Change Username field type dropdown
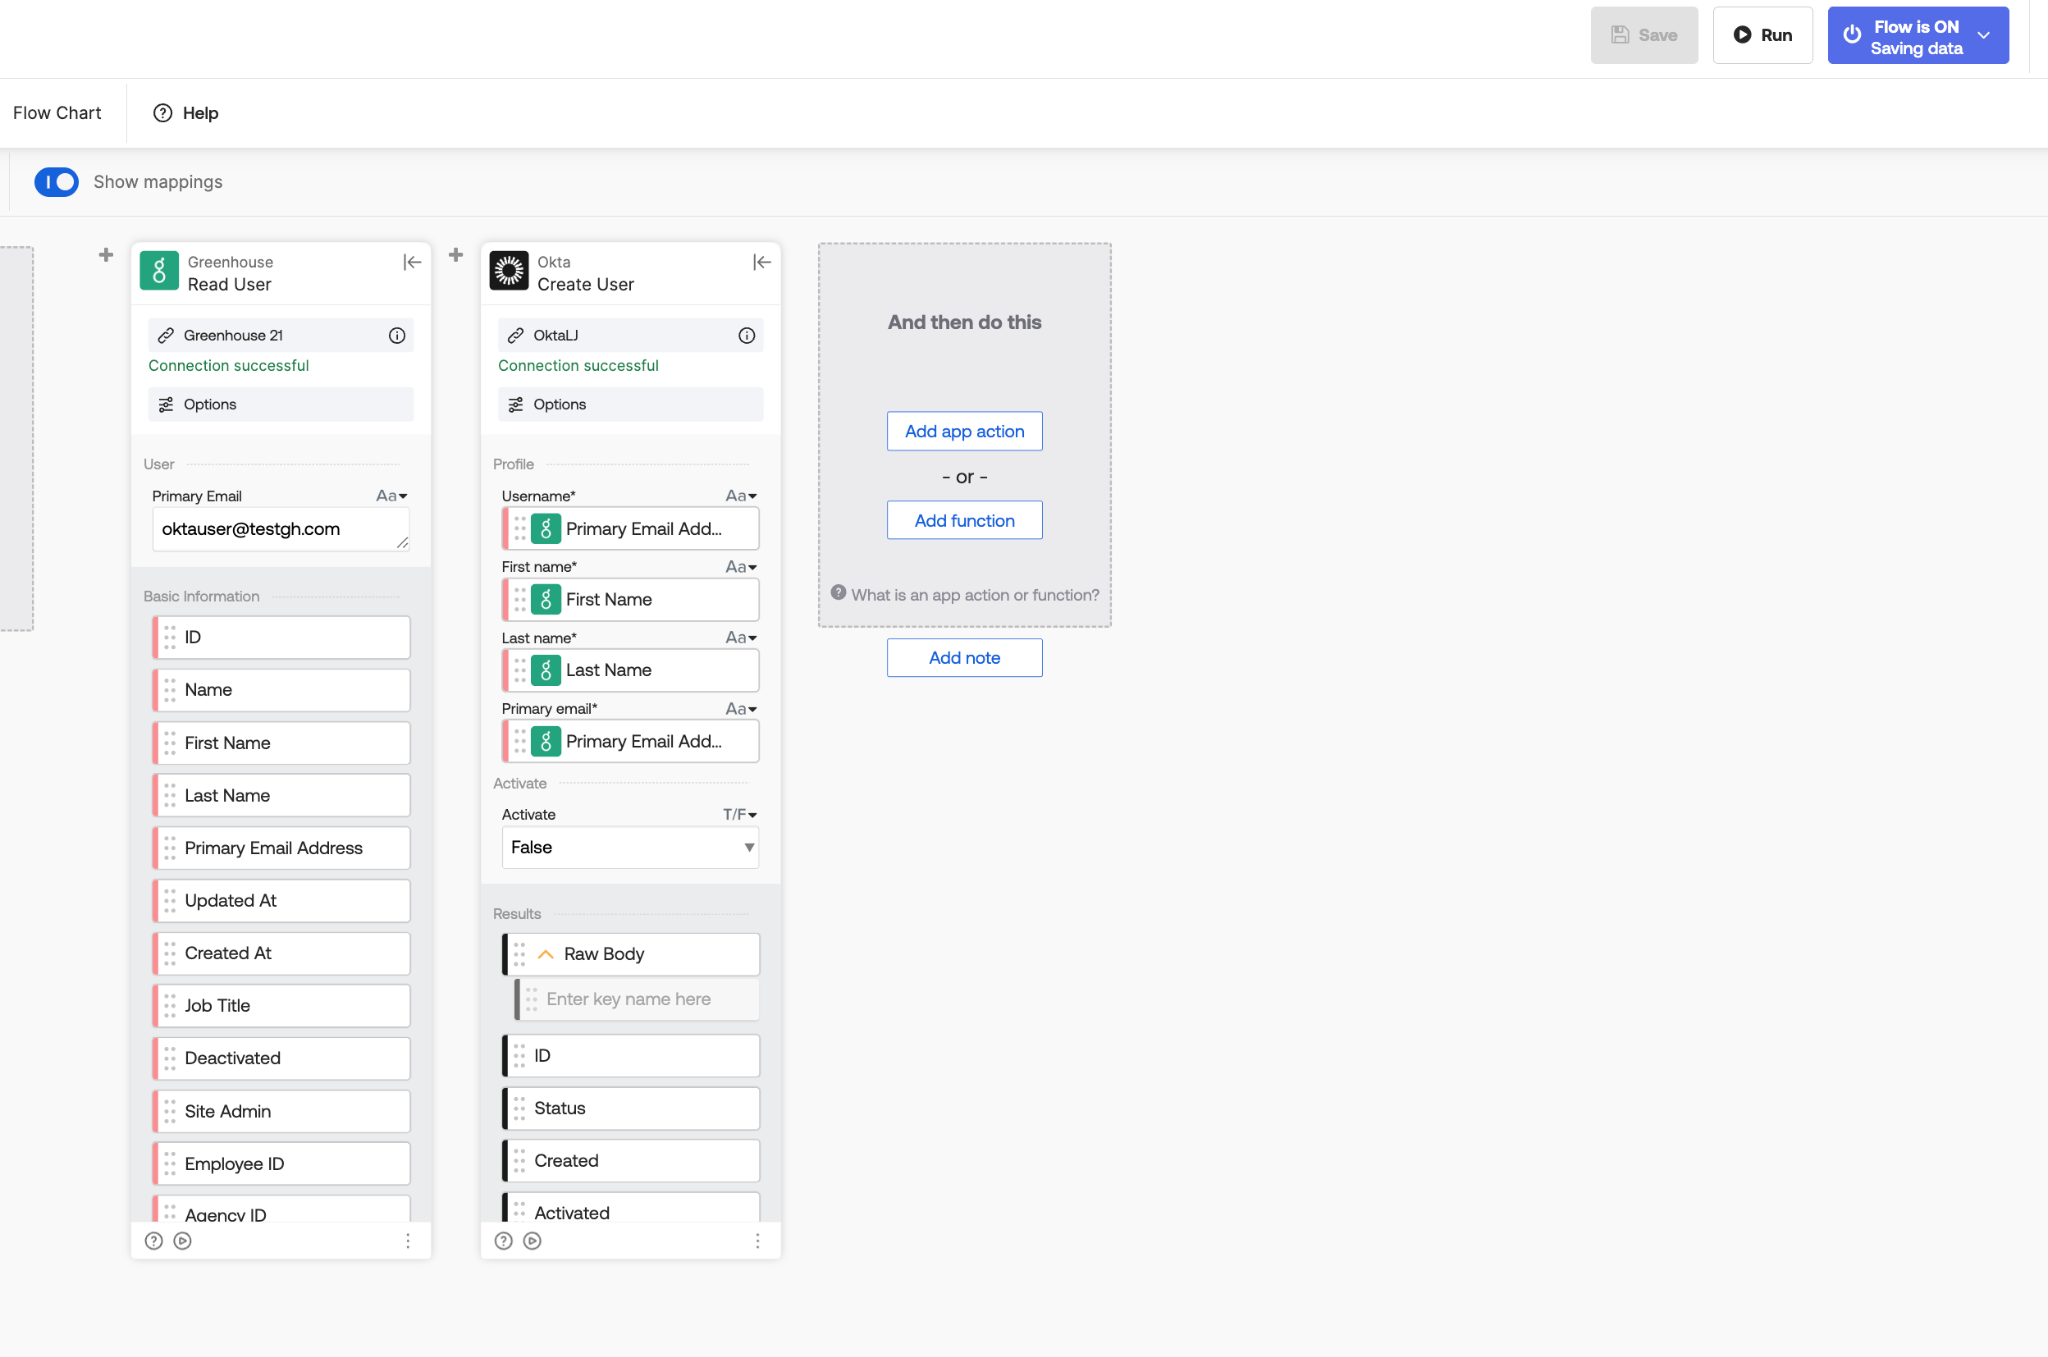Viewport: 2048px width, 1357px height. coord(741,496)
